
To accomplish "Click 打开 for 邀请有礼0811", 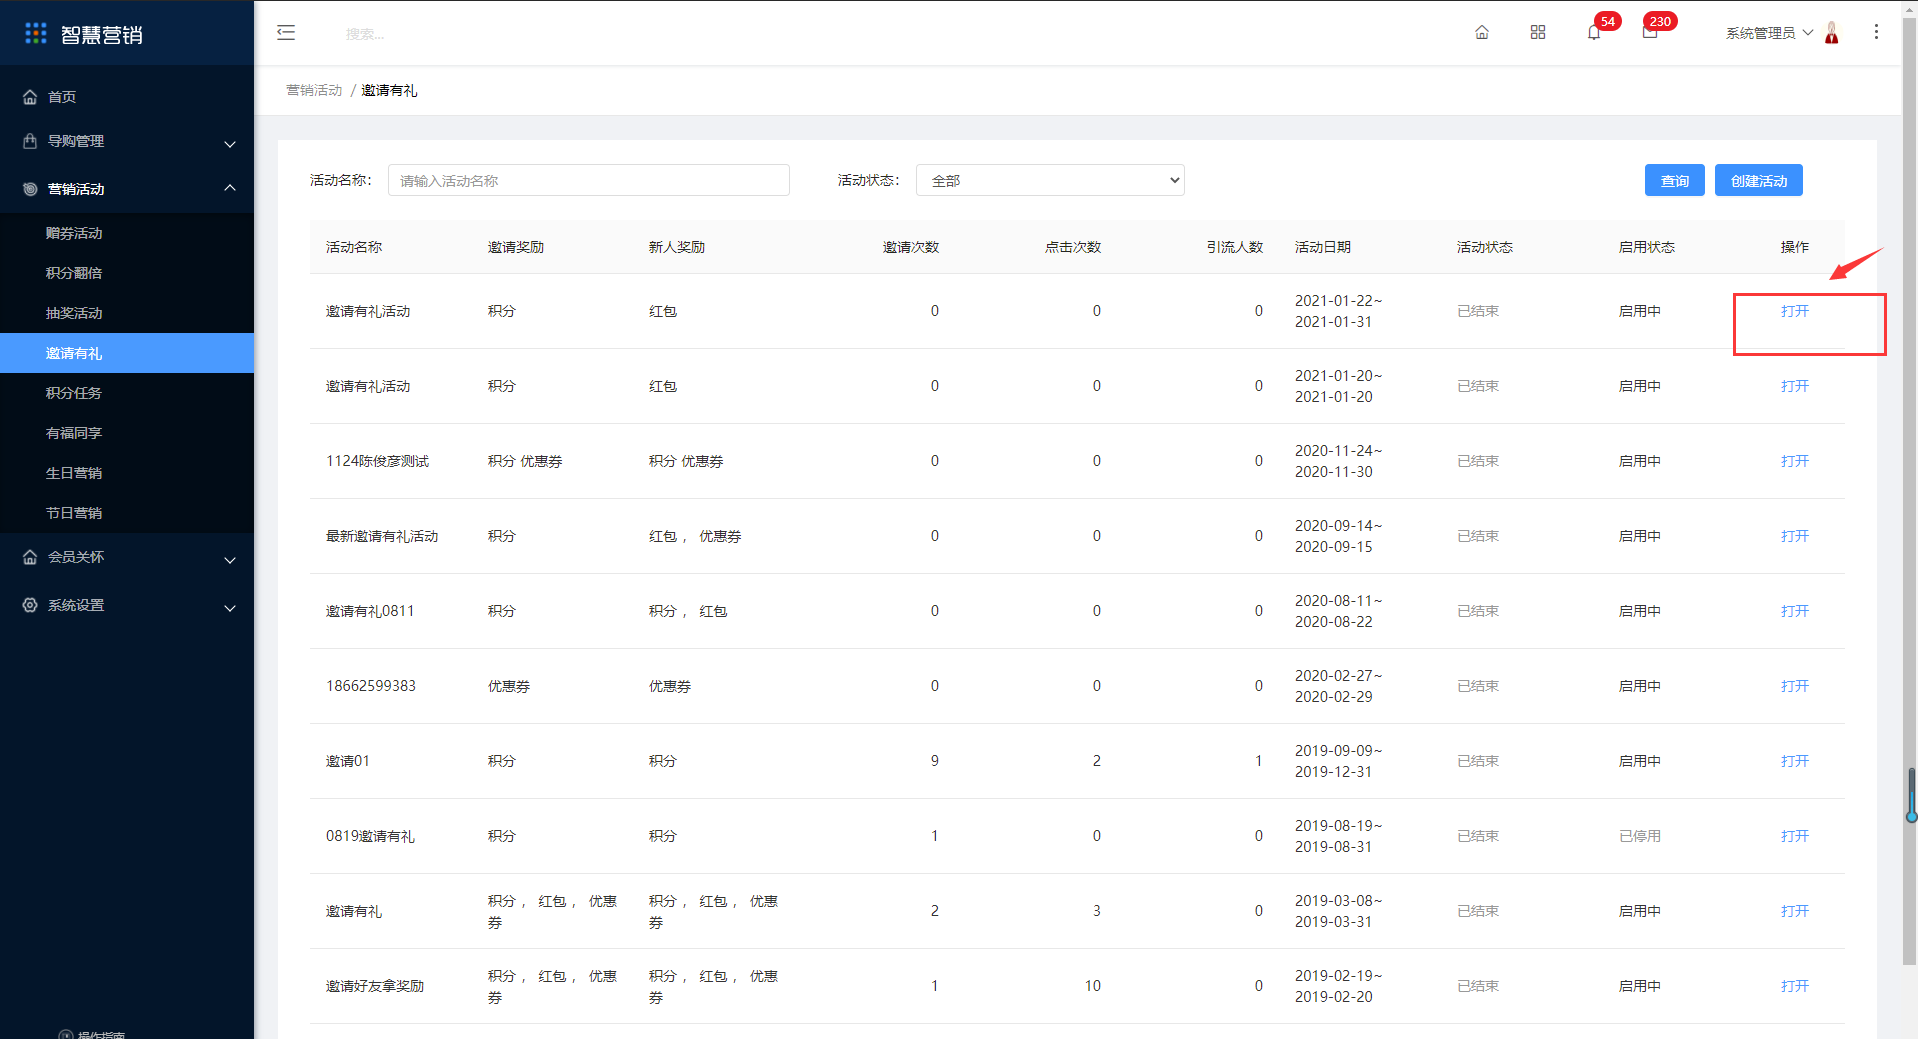I will coord(1794,611).
